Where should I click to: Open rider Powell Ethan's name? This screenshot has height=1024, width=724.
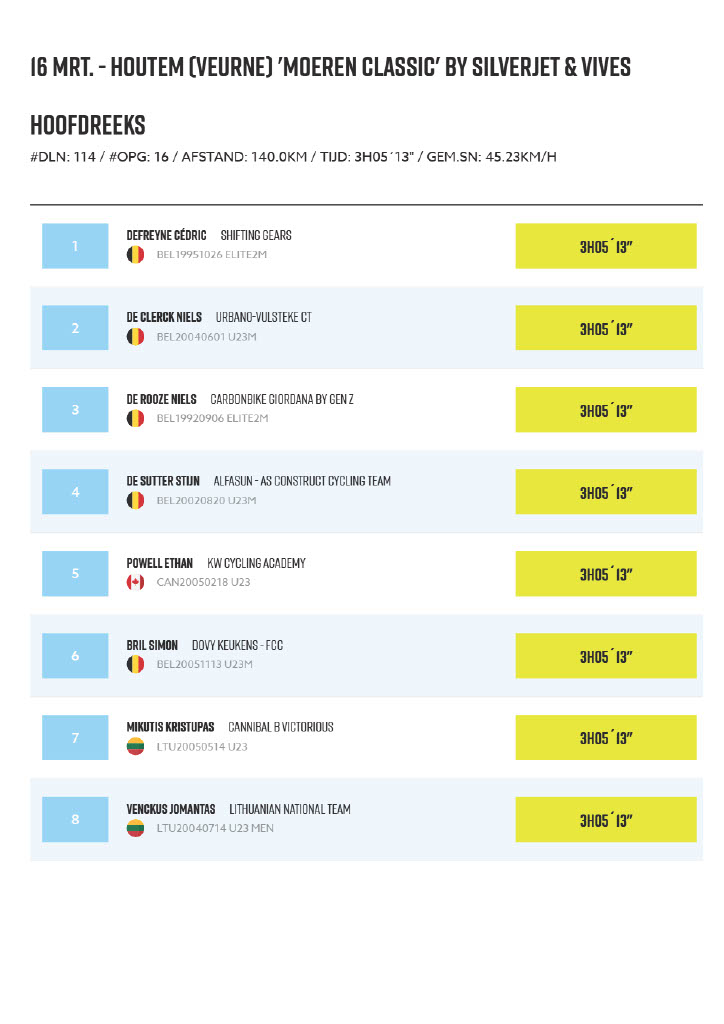coord(159,563)
